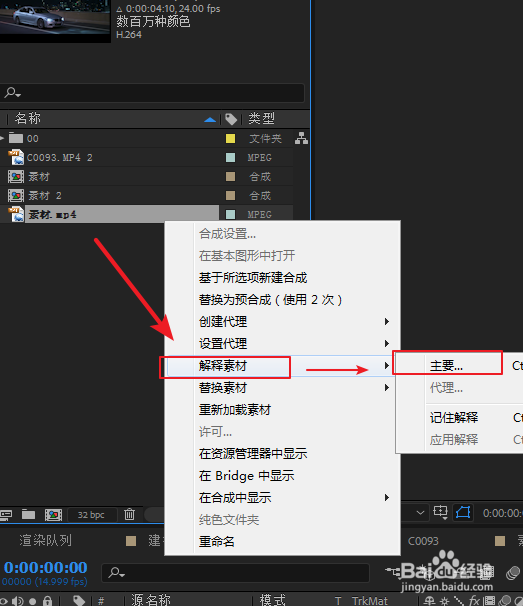Toggle mask and shape path visibility icon

(463, 512)
